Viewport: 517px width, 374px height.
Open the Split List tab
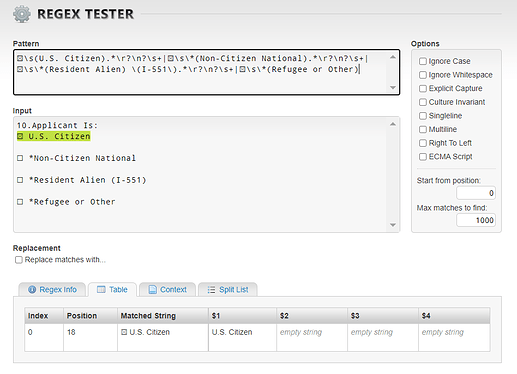(x=228, y=289)
